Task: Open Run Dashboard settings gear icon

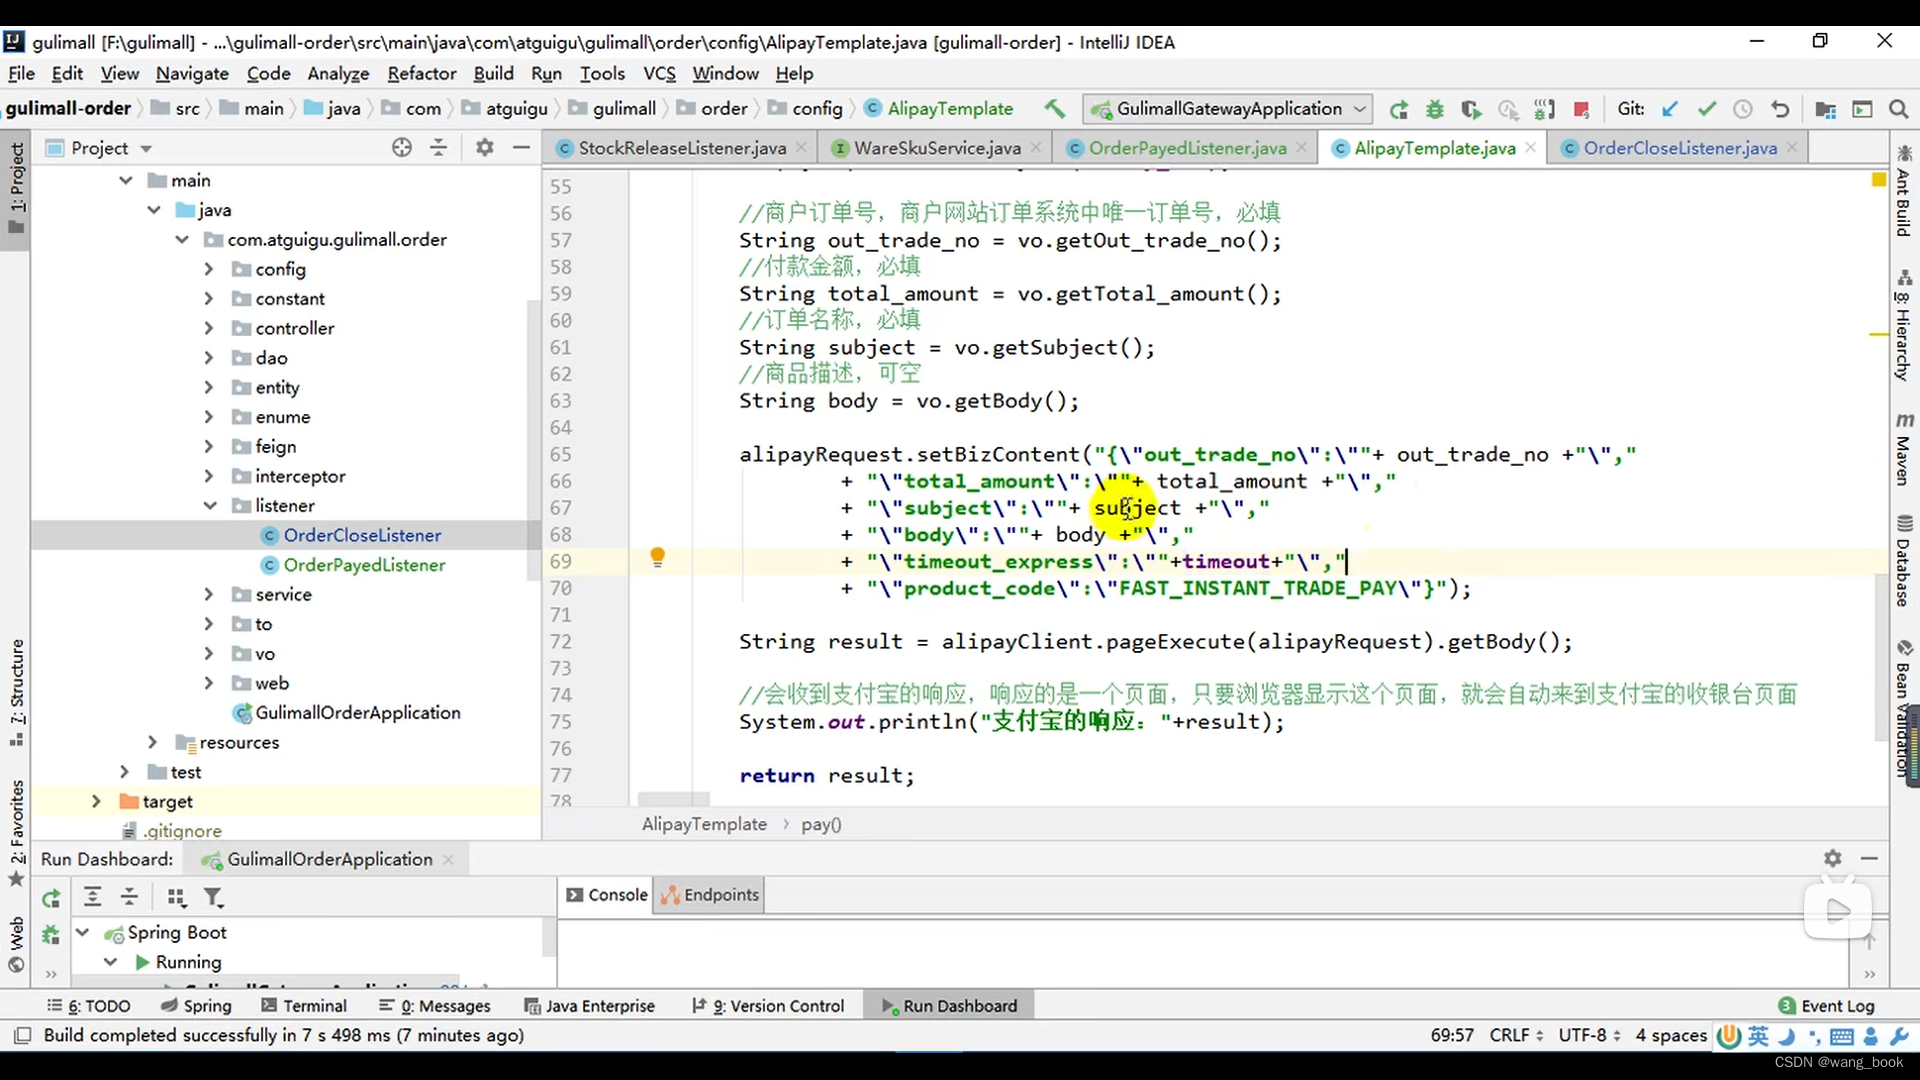Action: pos(1832,858)
